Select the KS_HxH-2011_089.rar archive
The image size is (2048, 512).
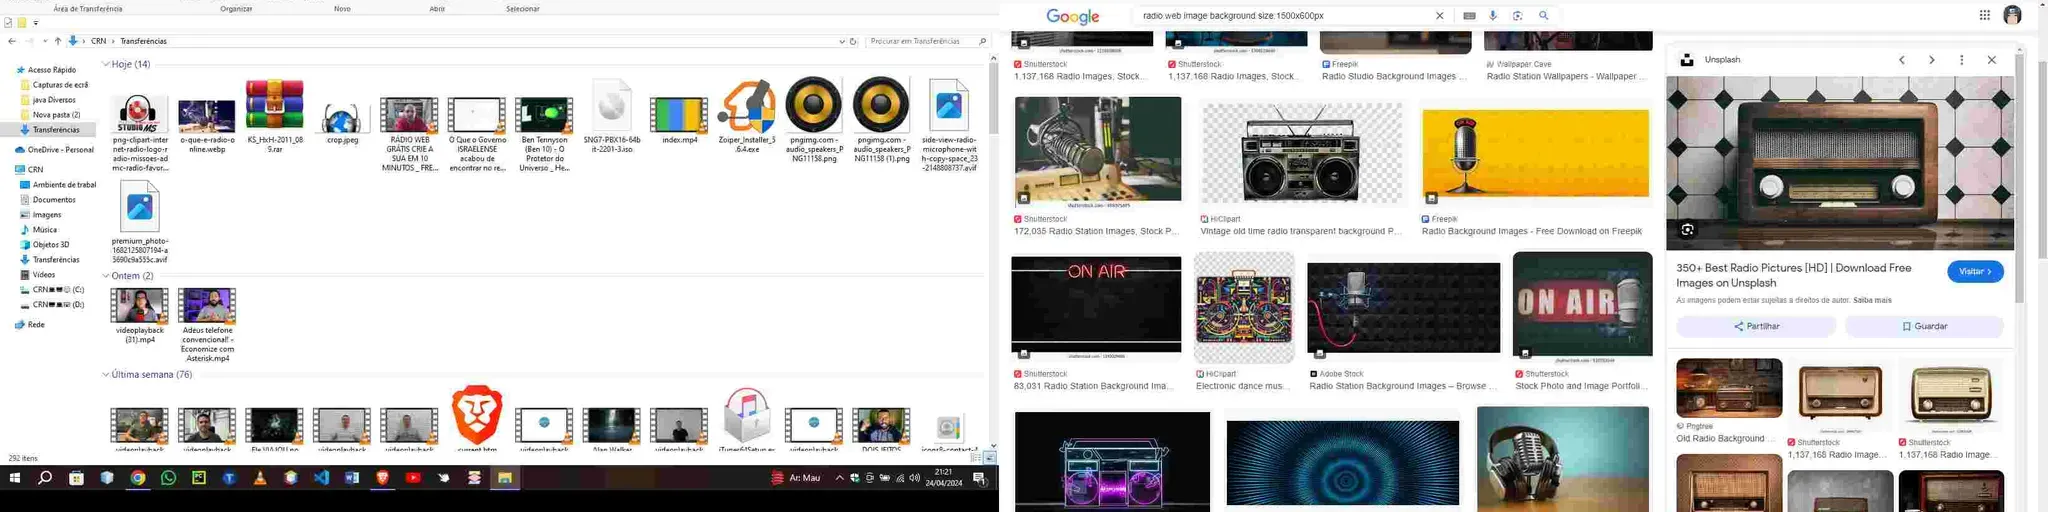275,116
